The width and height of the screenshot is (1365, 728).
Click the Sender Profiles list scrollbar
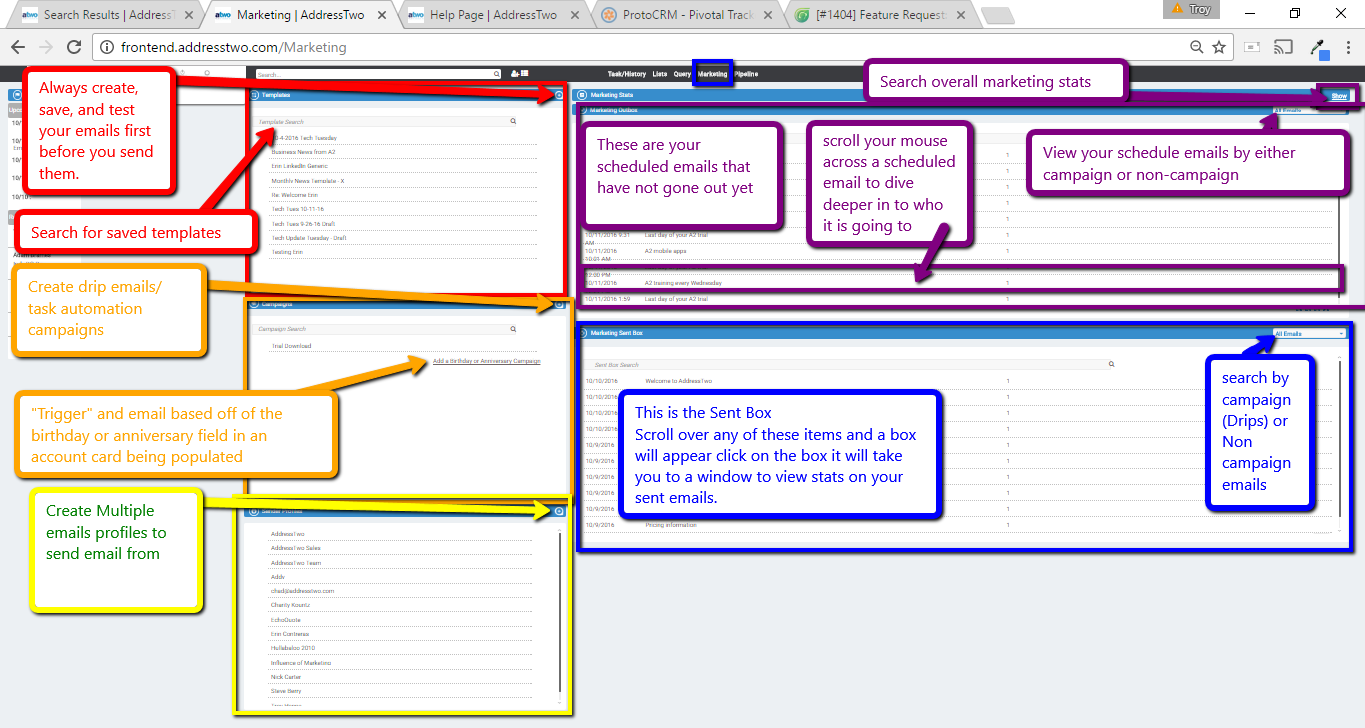coord(559,610)
